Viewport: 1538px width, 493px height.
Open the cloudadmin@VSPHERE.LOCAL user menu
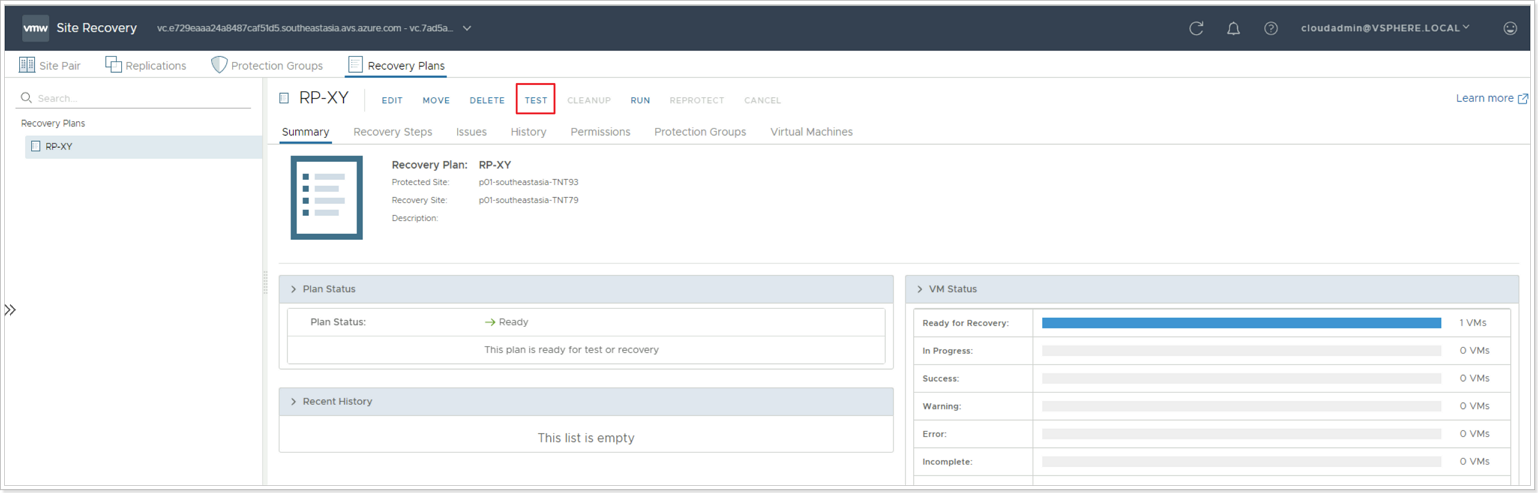pos(1385,28)
